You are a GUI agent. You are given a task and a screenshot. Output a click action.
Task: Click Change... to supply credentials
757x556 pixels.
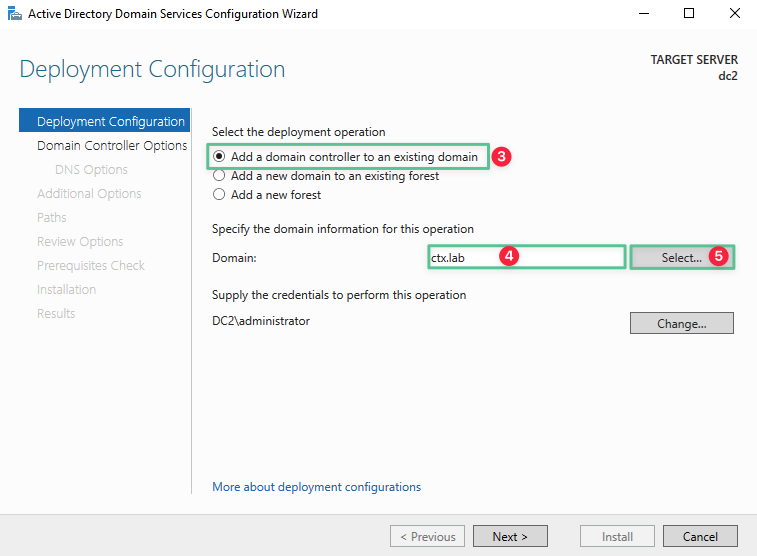click(681, 323)
